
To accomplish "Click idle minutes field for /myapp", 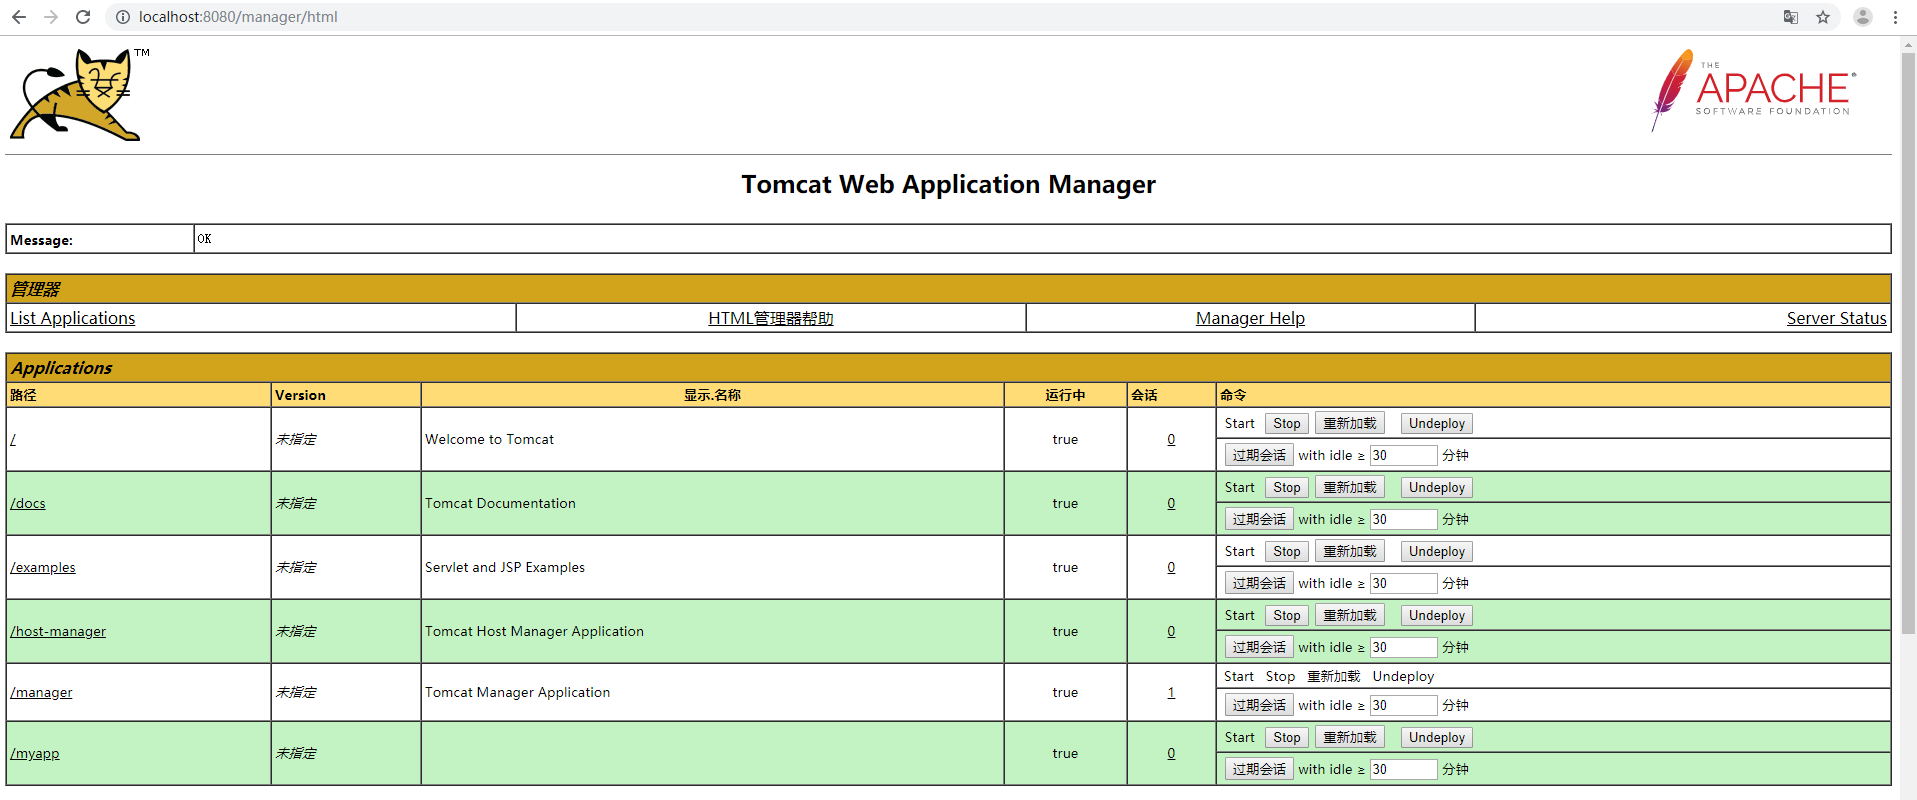I will [x=1404, y=769].
